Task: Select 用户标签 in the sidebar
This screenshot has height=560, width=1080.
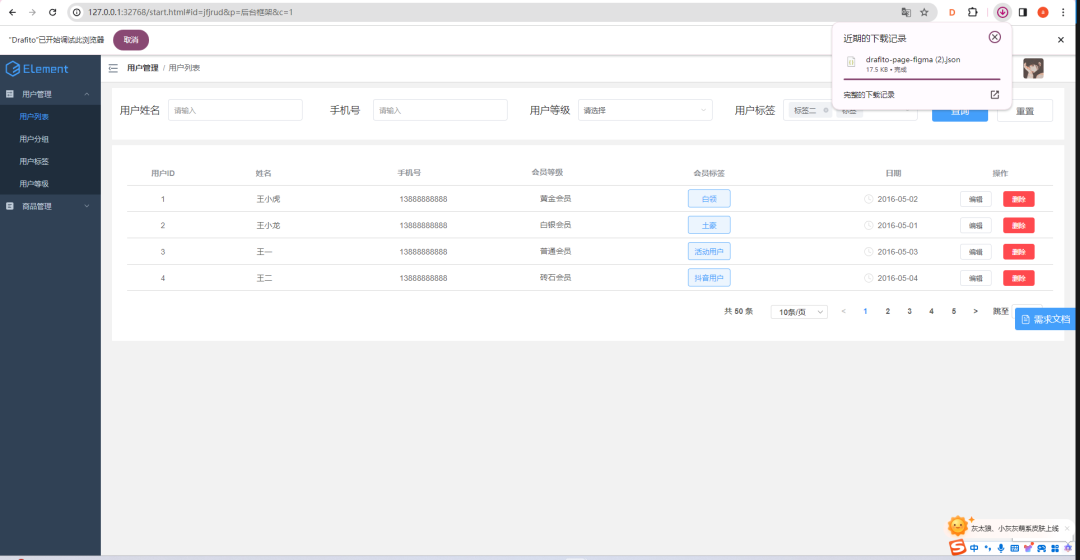Action: (50, 161)
